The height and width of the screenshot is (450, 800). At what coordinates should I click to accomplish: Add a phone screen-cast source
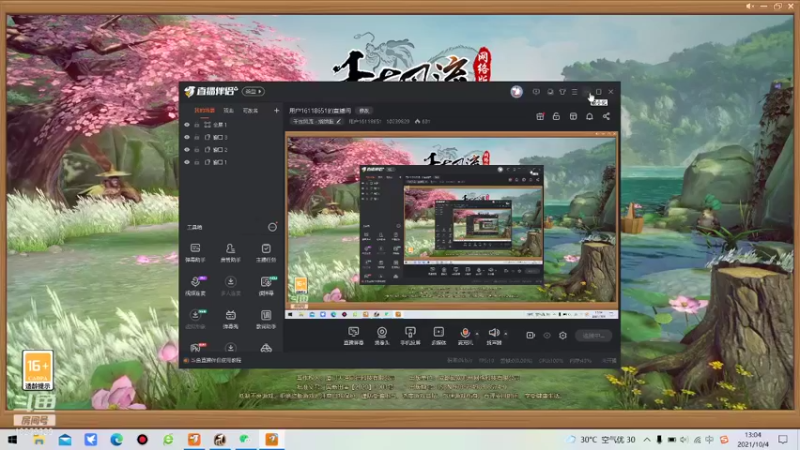(x=410, y=336)
